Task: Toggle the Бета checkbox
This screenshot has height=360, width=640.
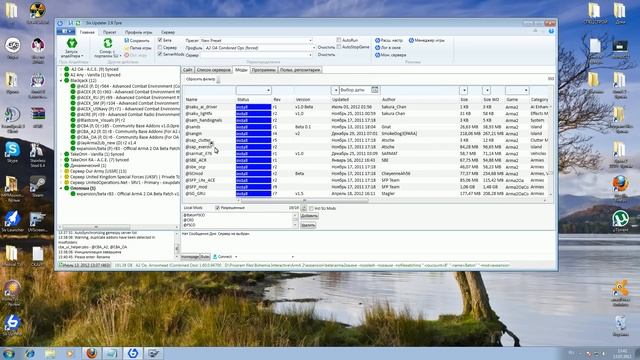Action: tap(160, 40)
